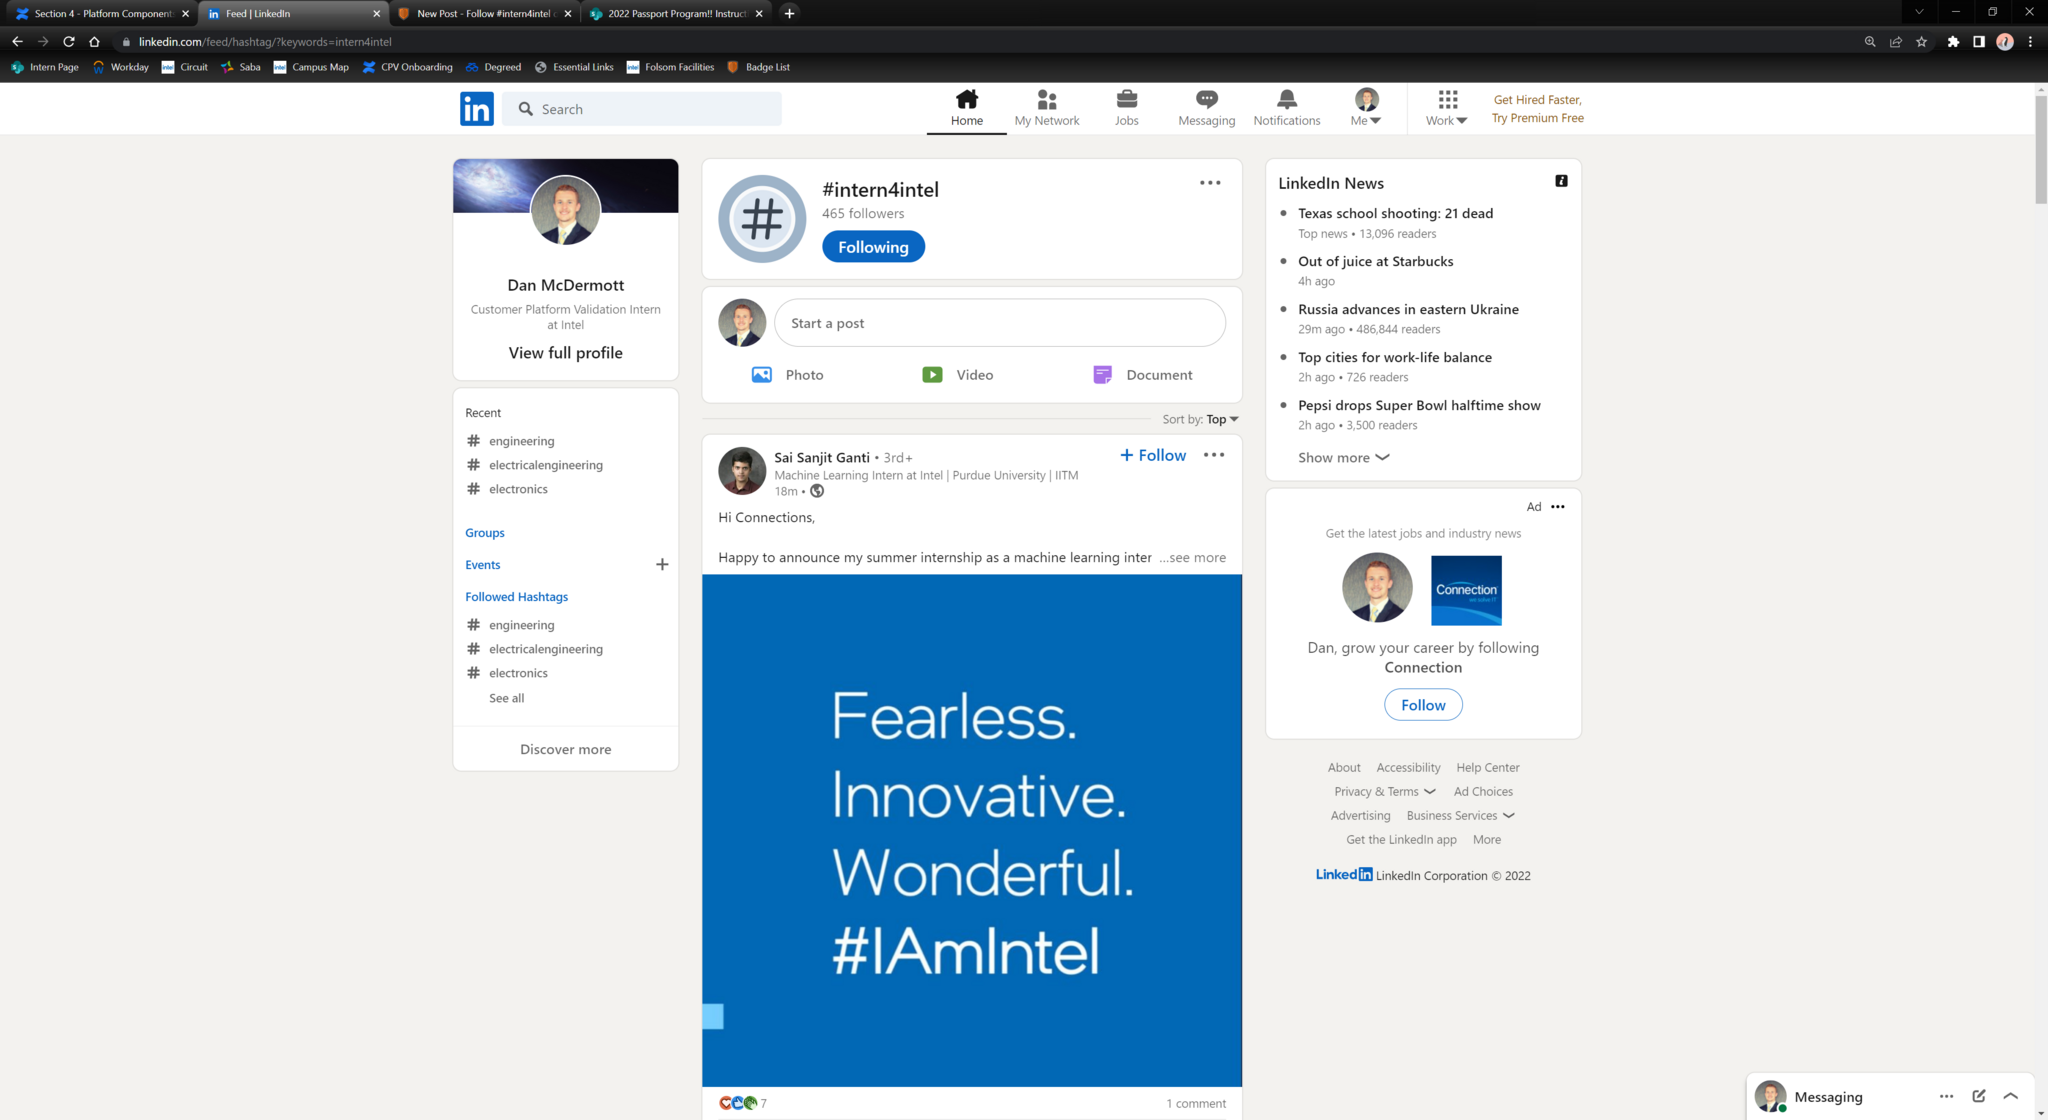Toggle the Following button for #intern4intel
This screenshot has height=1120, width=2048.
872,247
